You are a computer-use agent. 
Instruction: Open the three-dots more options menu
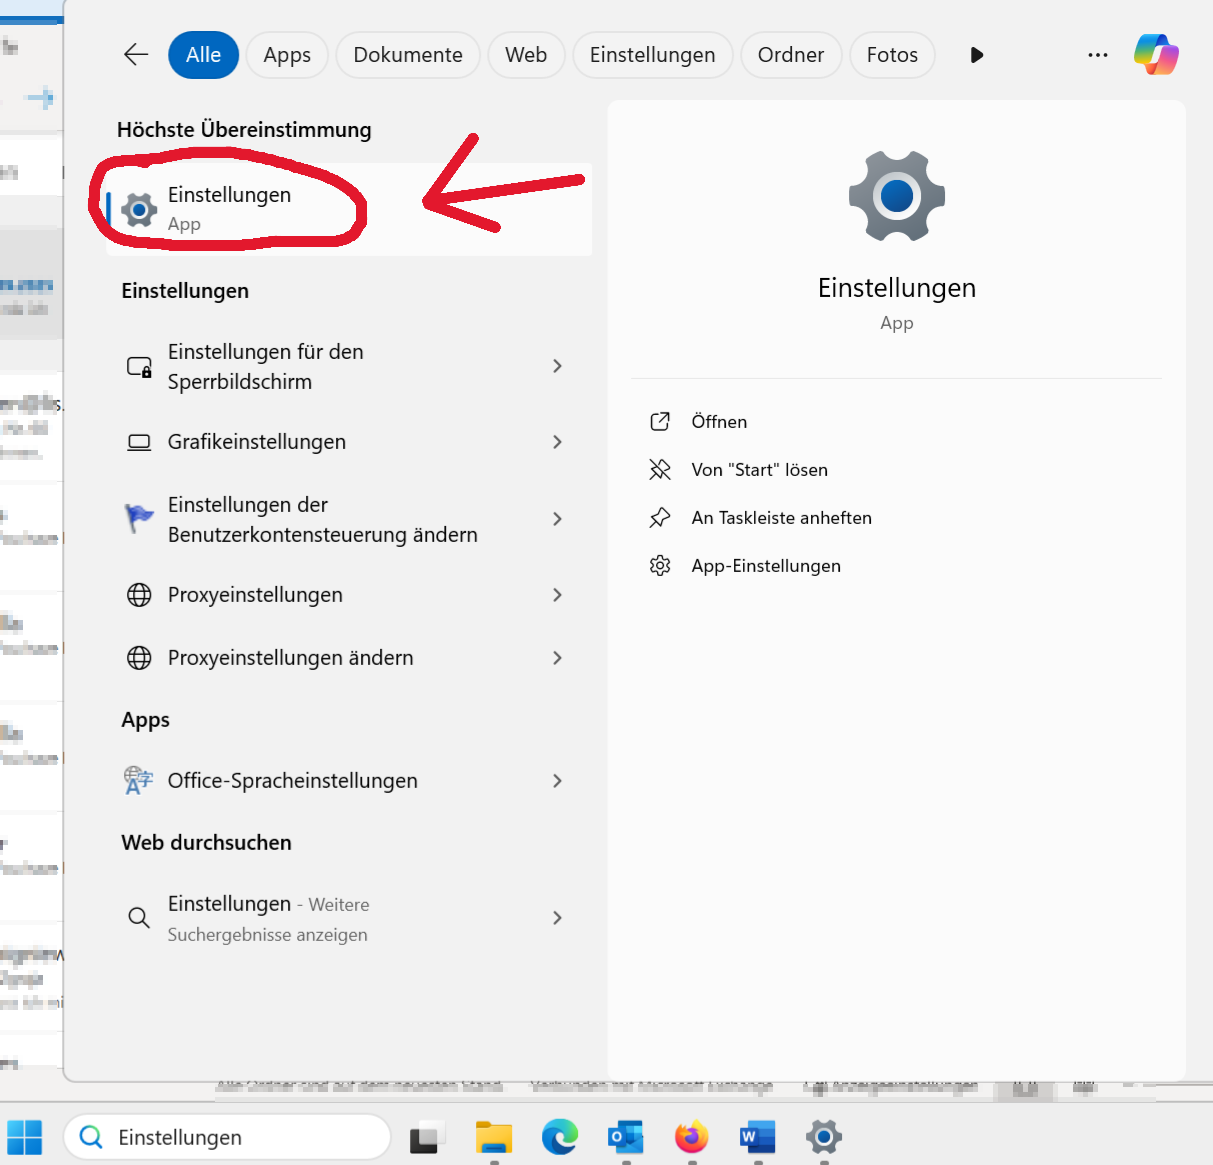tap(1097, 55)
